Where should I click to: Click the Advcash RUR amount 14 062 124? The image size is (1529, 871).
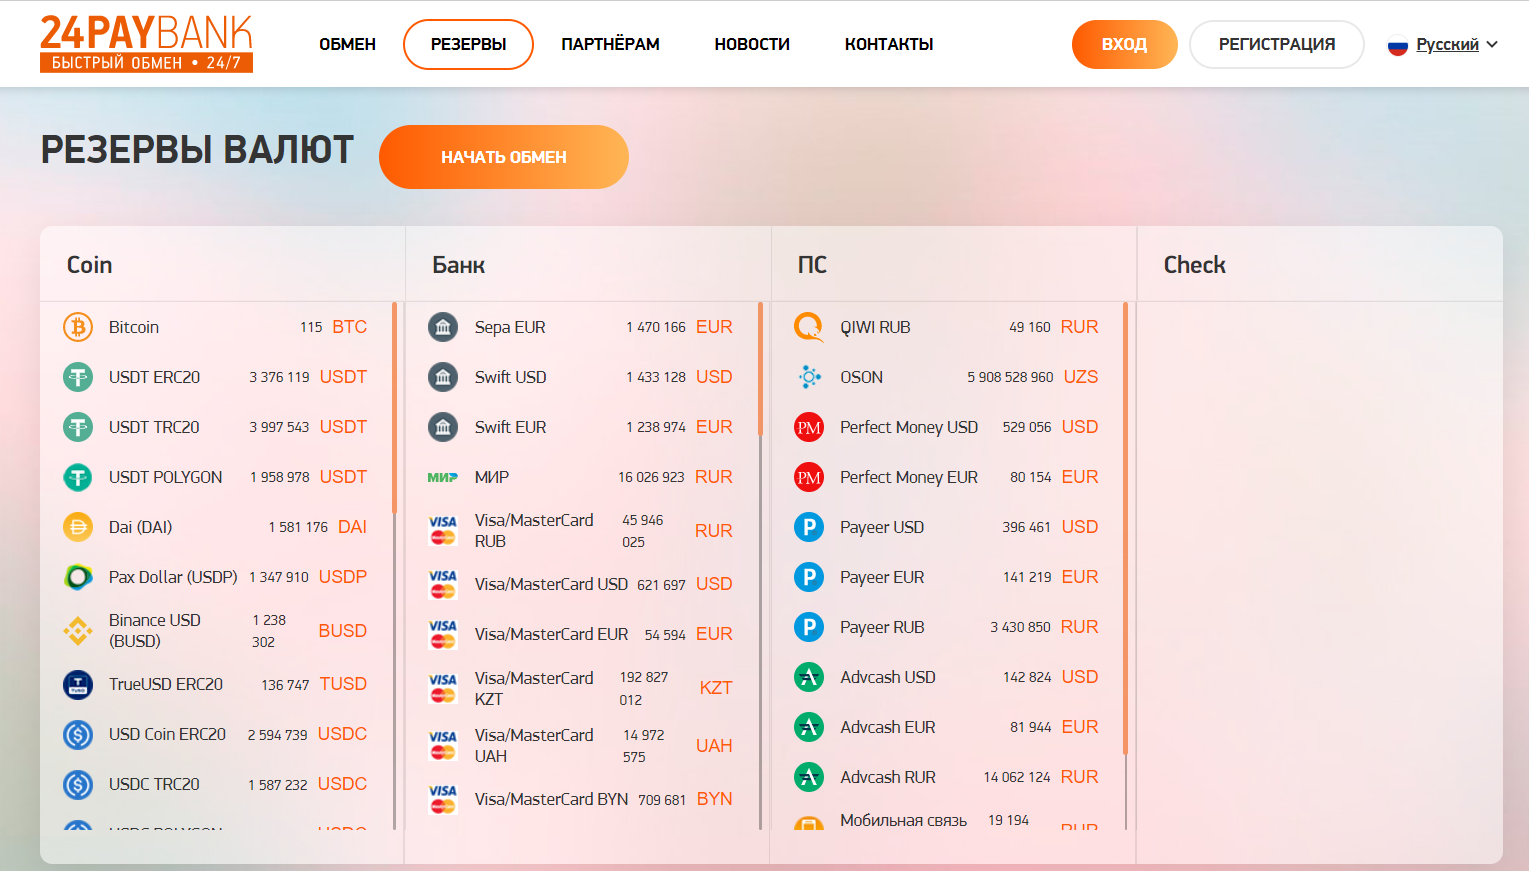[x=1017, y=777]
